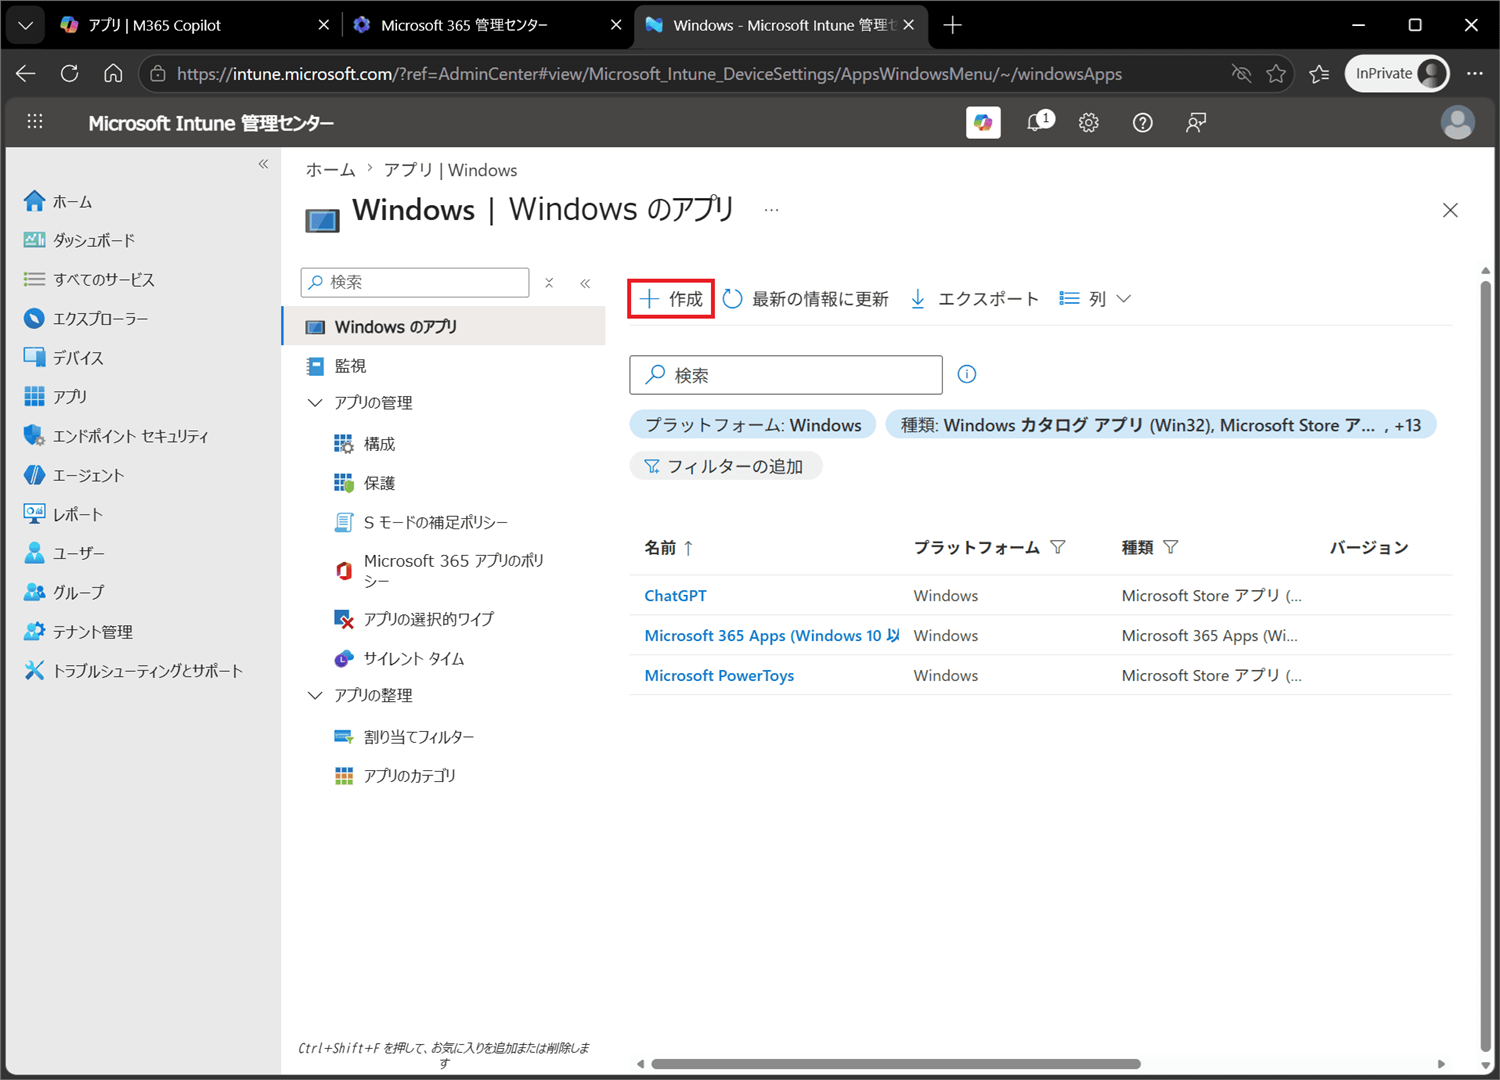
Task: Click アプリ | Windows breadcrumb
Action: pyautogui.click(x=450, y=170)
